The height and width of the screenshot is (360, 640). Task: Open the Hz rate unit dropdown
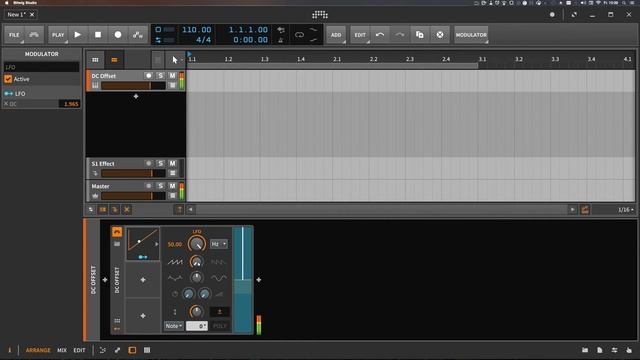point(219,244)
